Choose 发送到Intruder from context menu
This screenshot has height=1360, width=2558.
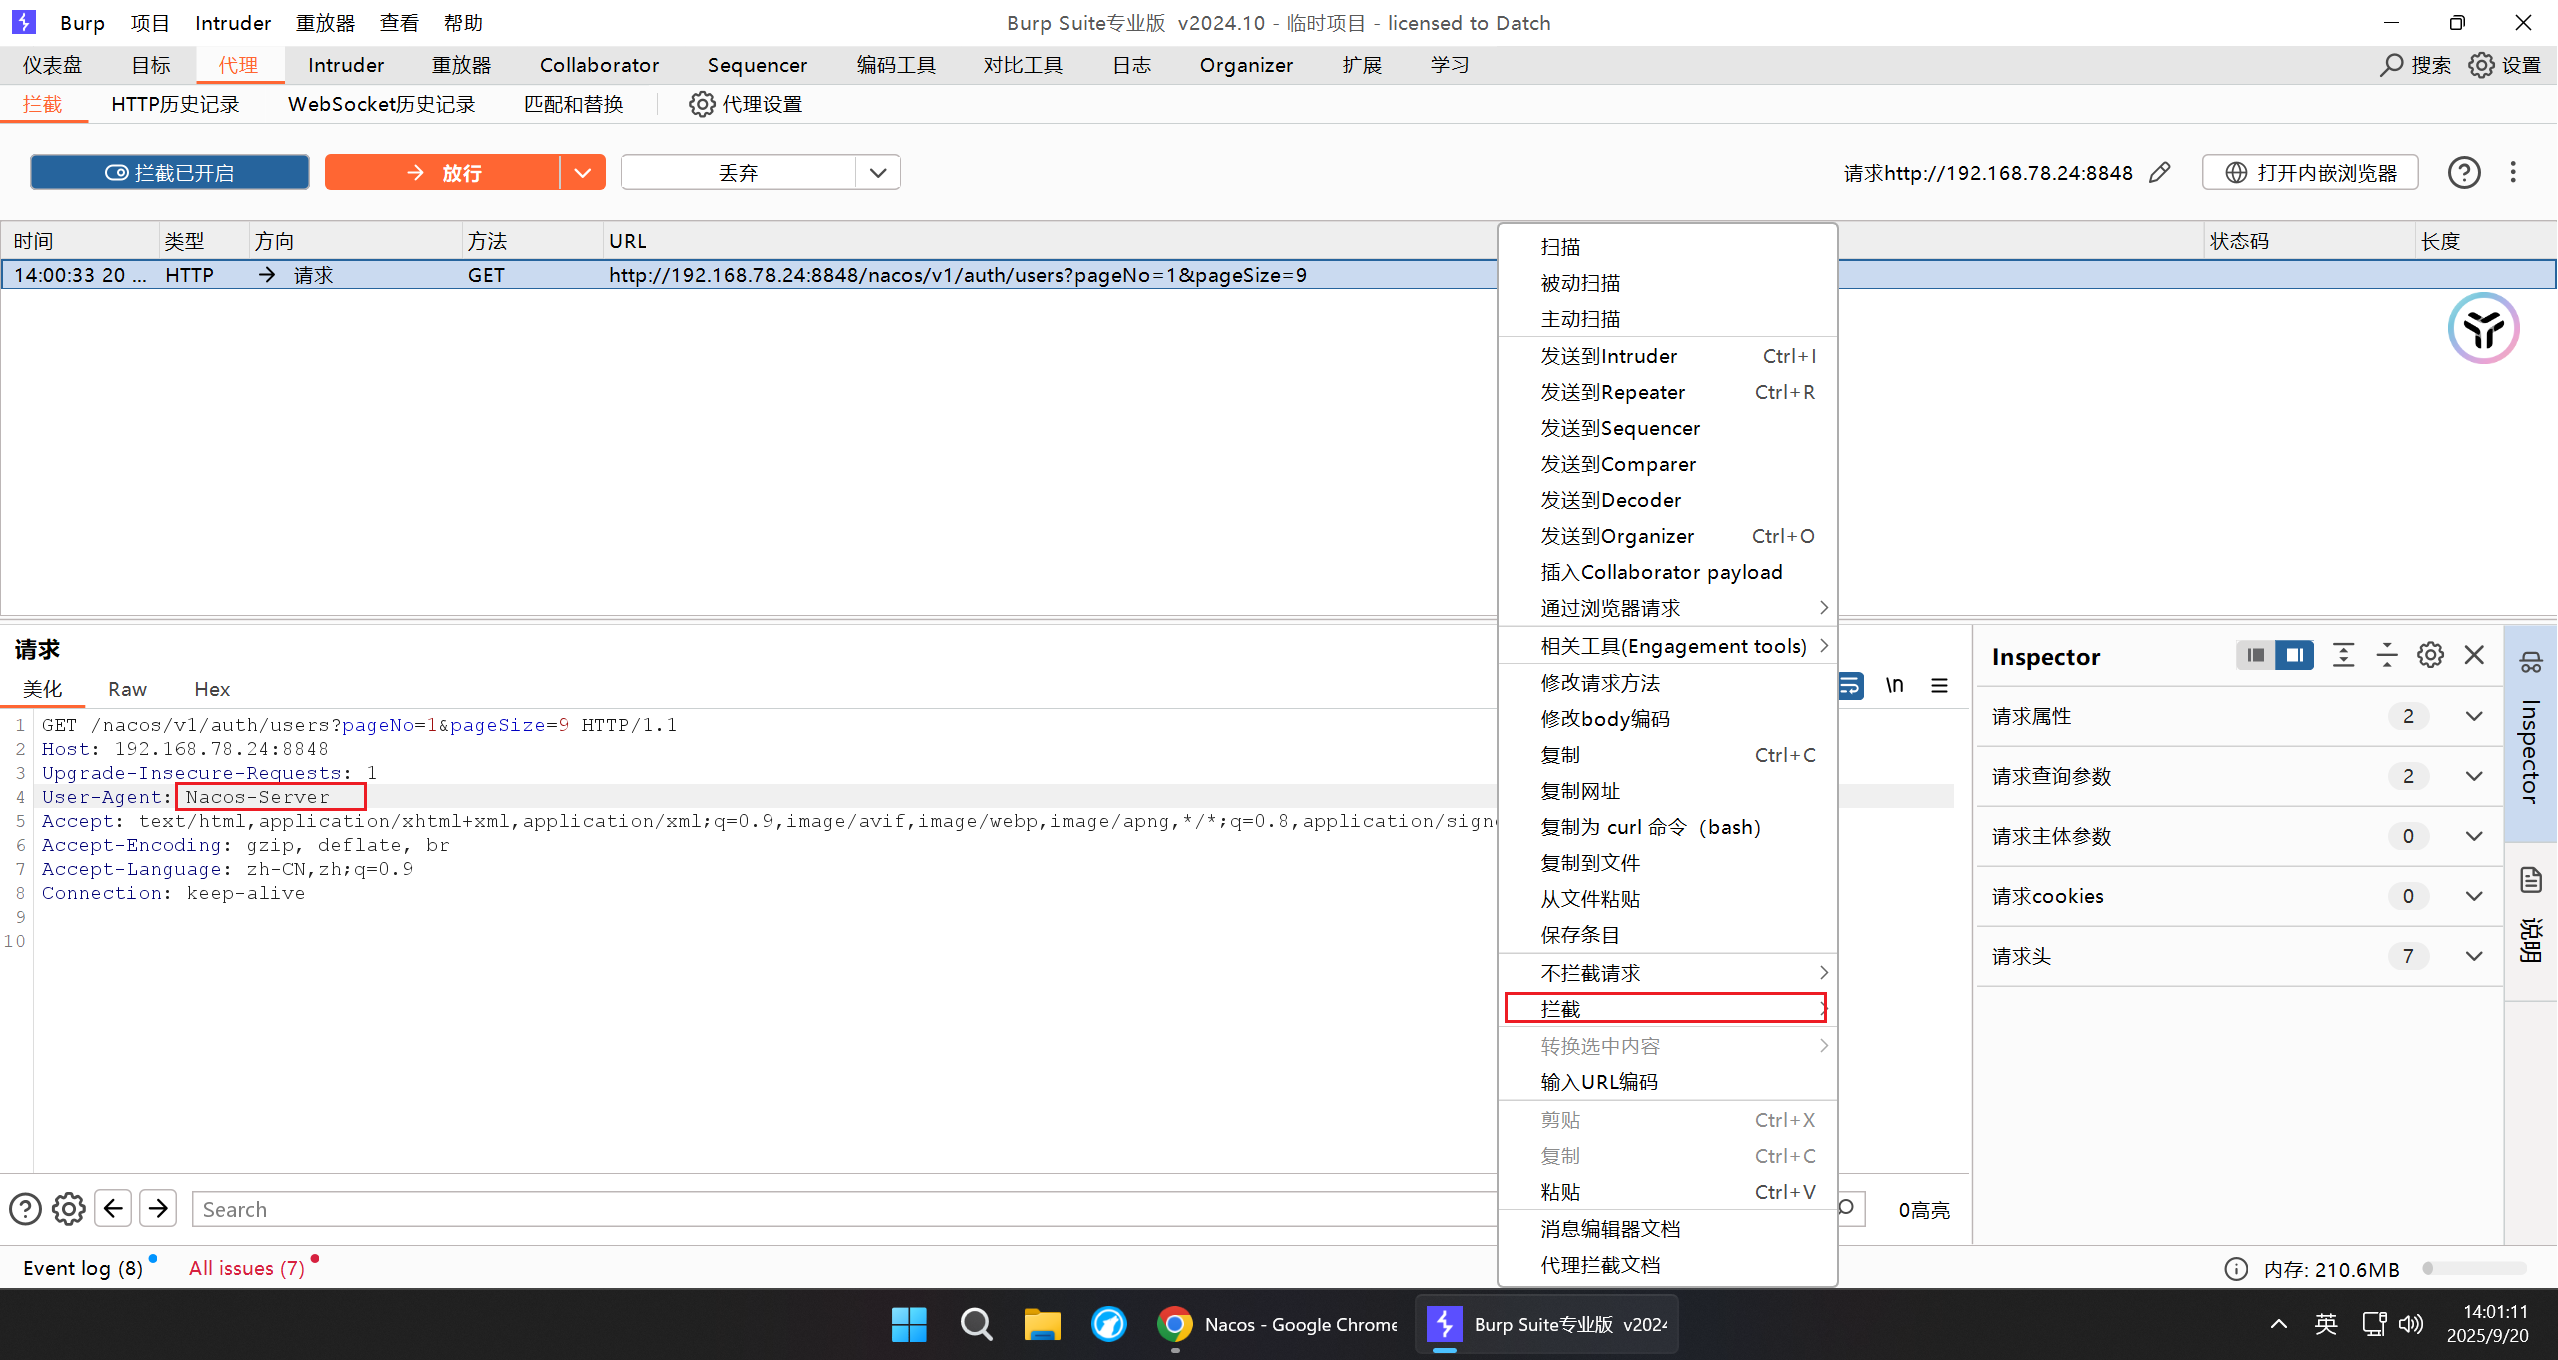point(1668,356)
